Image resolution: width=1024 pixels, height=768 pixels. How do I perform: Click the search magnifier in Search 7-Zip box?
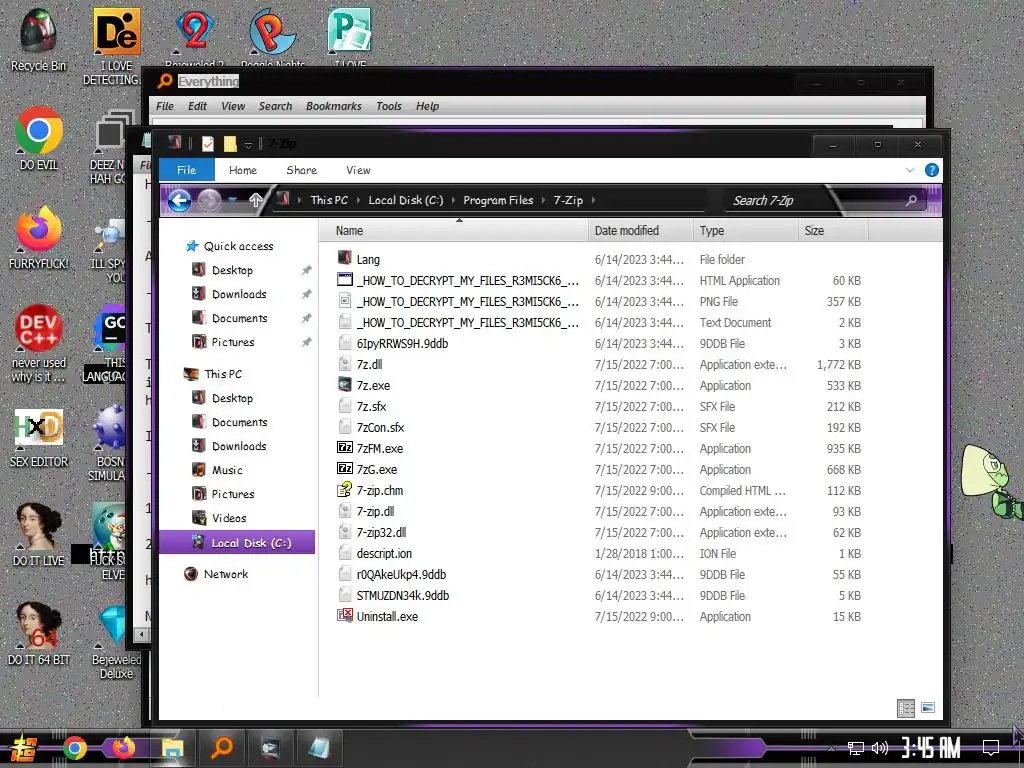(x=911, y=200)
